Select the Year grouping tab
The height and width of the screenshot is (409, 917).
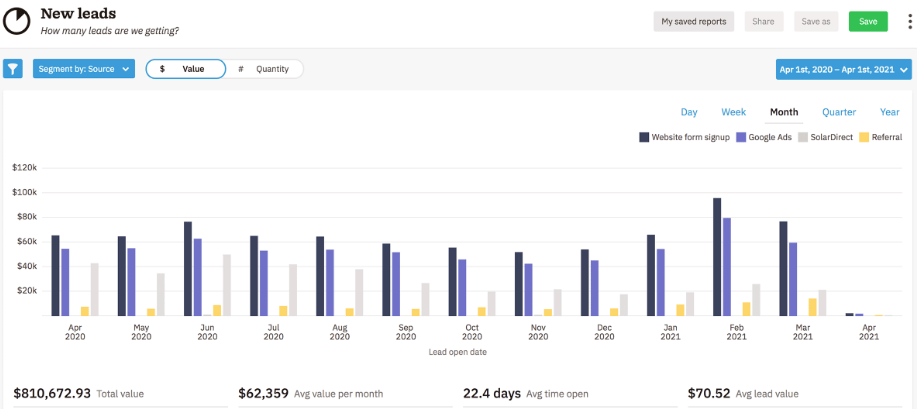[889, 112]
